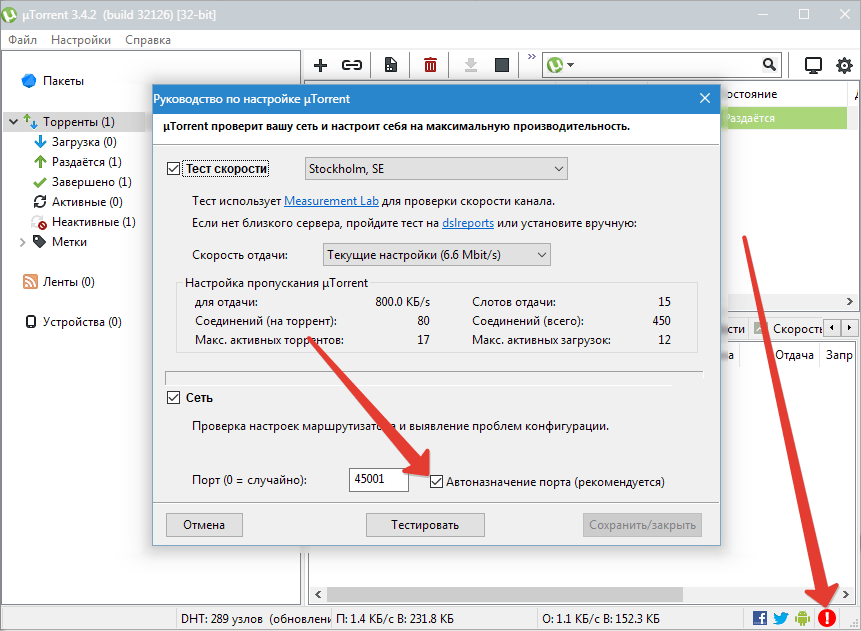Add a torrent with the plus icon
Image resolution: width=861 pixels, height=631 pixels.
click(320, 65)
